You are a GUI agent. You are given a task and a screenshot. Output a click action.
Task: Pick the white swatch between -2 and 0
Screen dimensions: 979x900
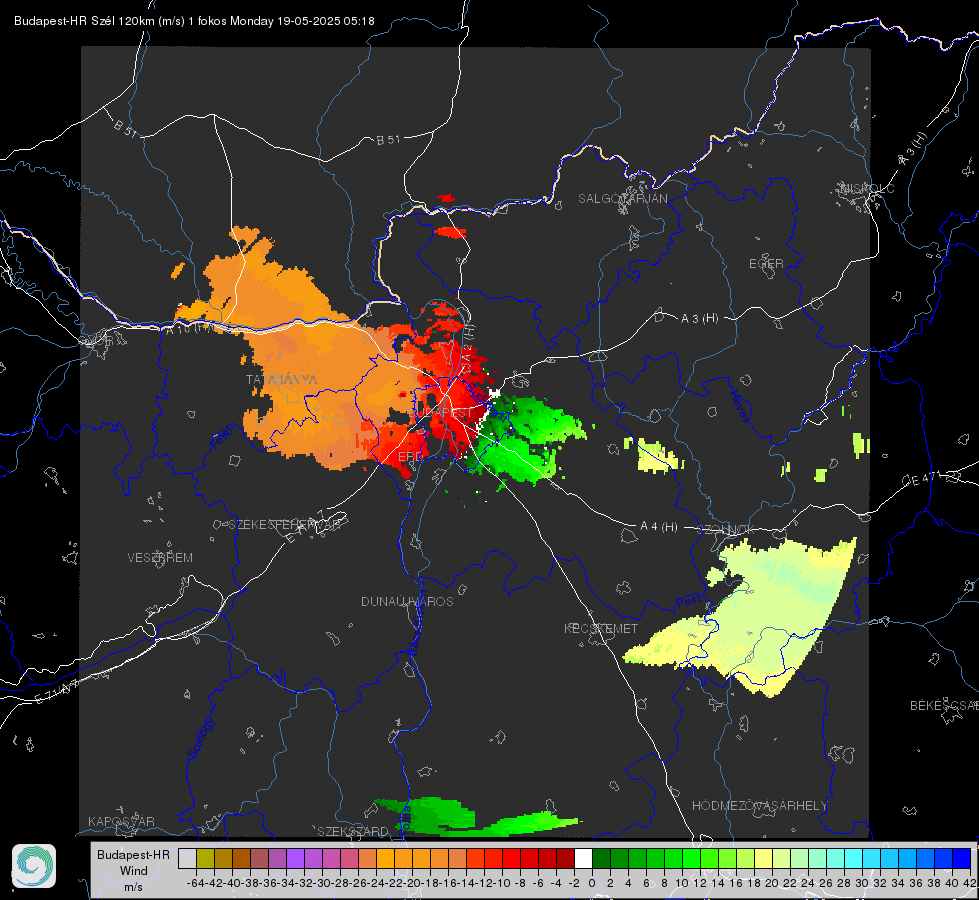point(583,858)
